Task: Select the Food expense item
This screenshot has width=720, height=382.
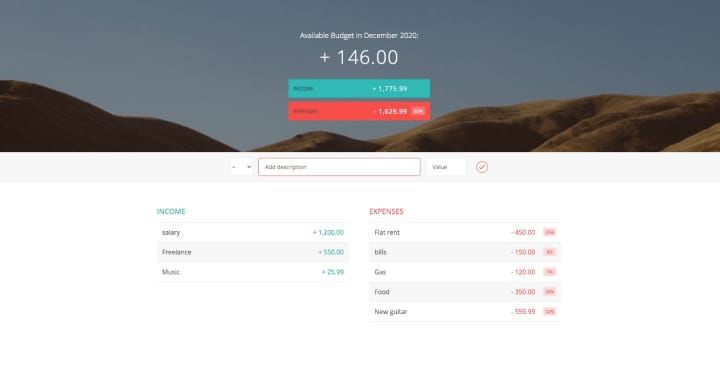Action: [x=465, y=292]
